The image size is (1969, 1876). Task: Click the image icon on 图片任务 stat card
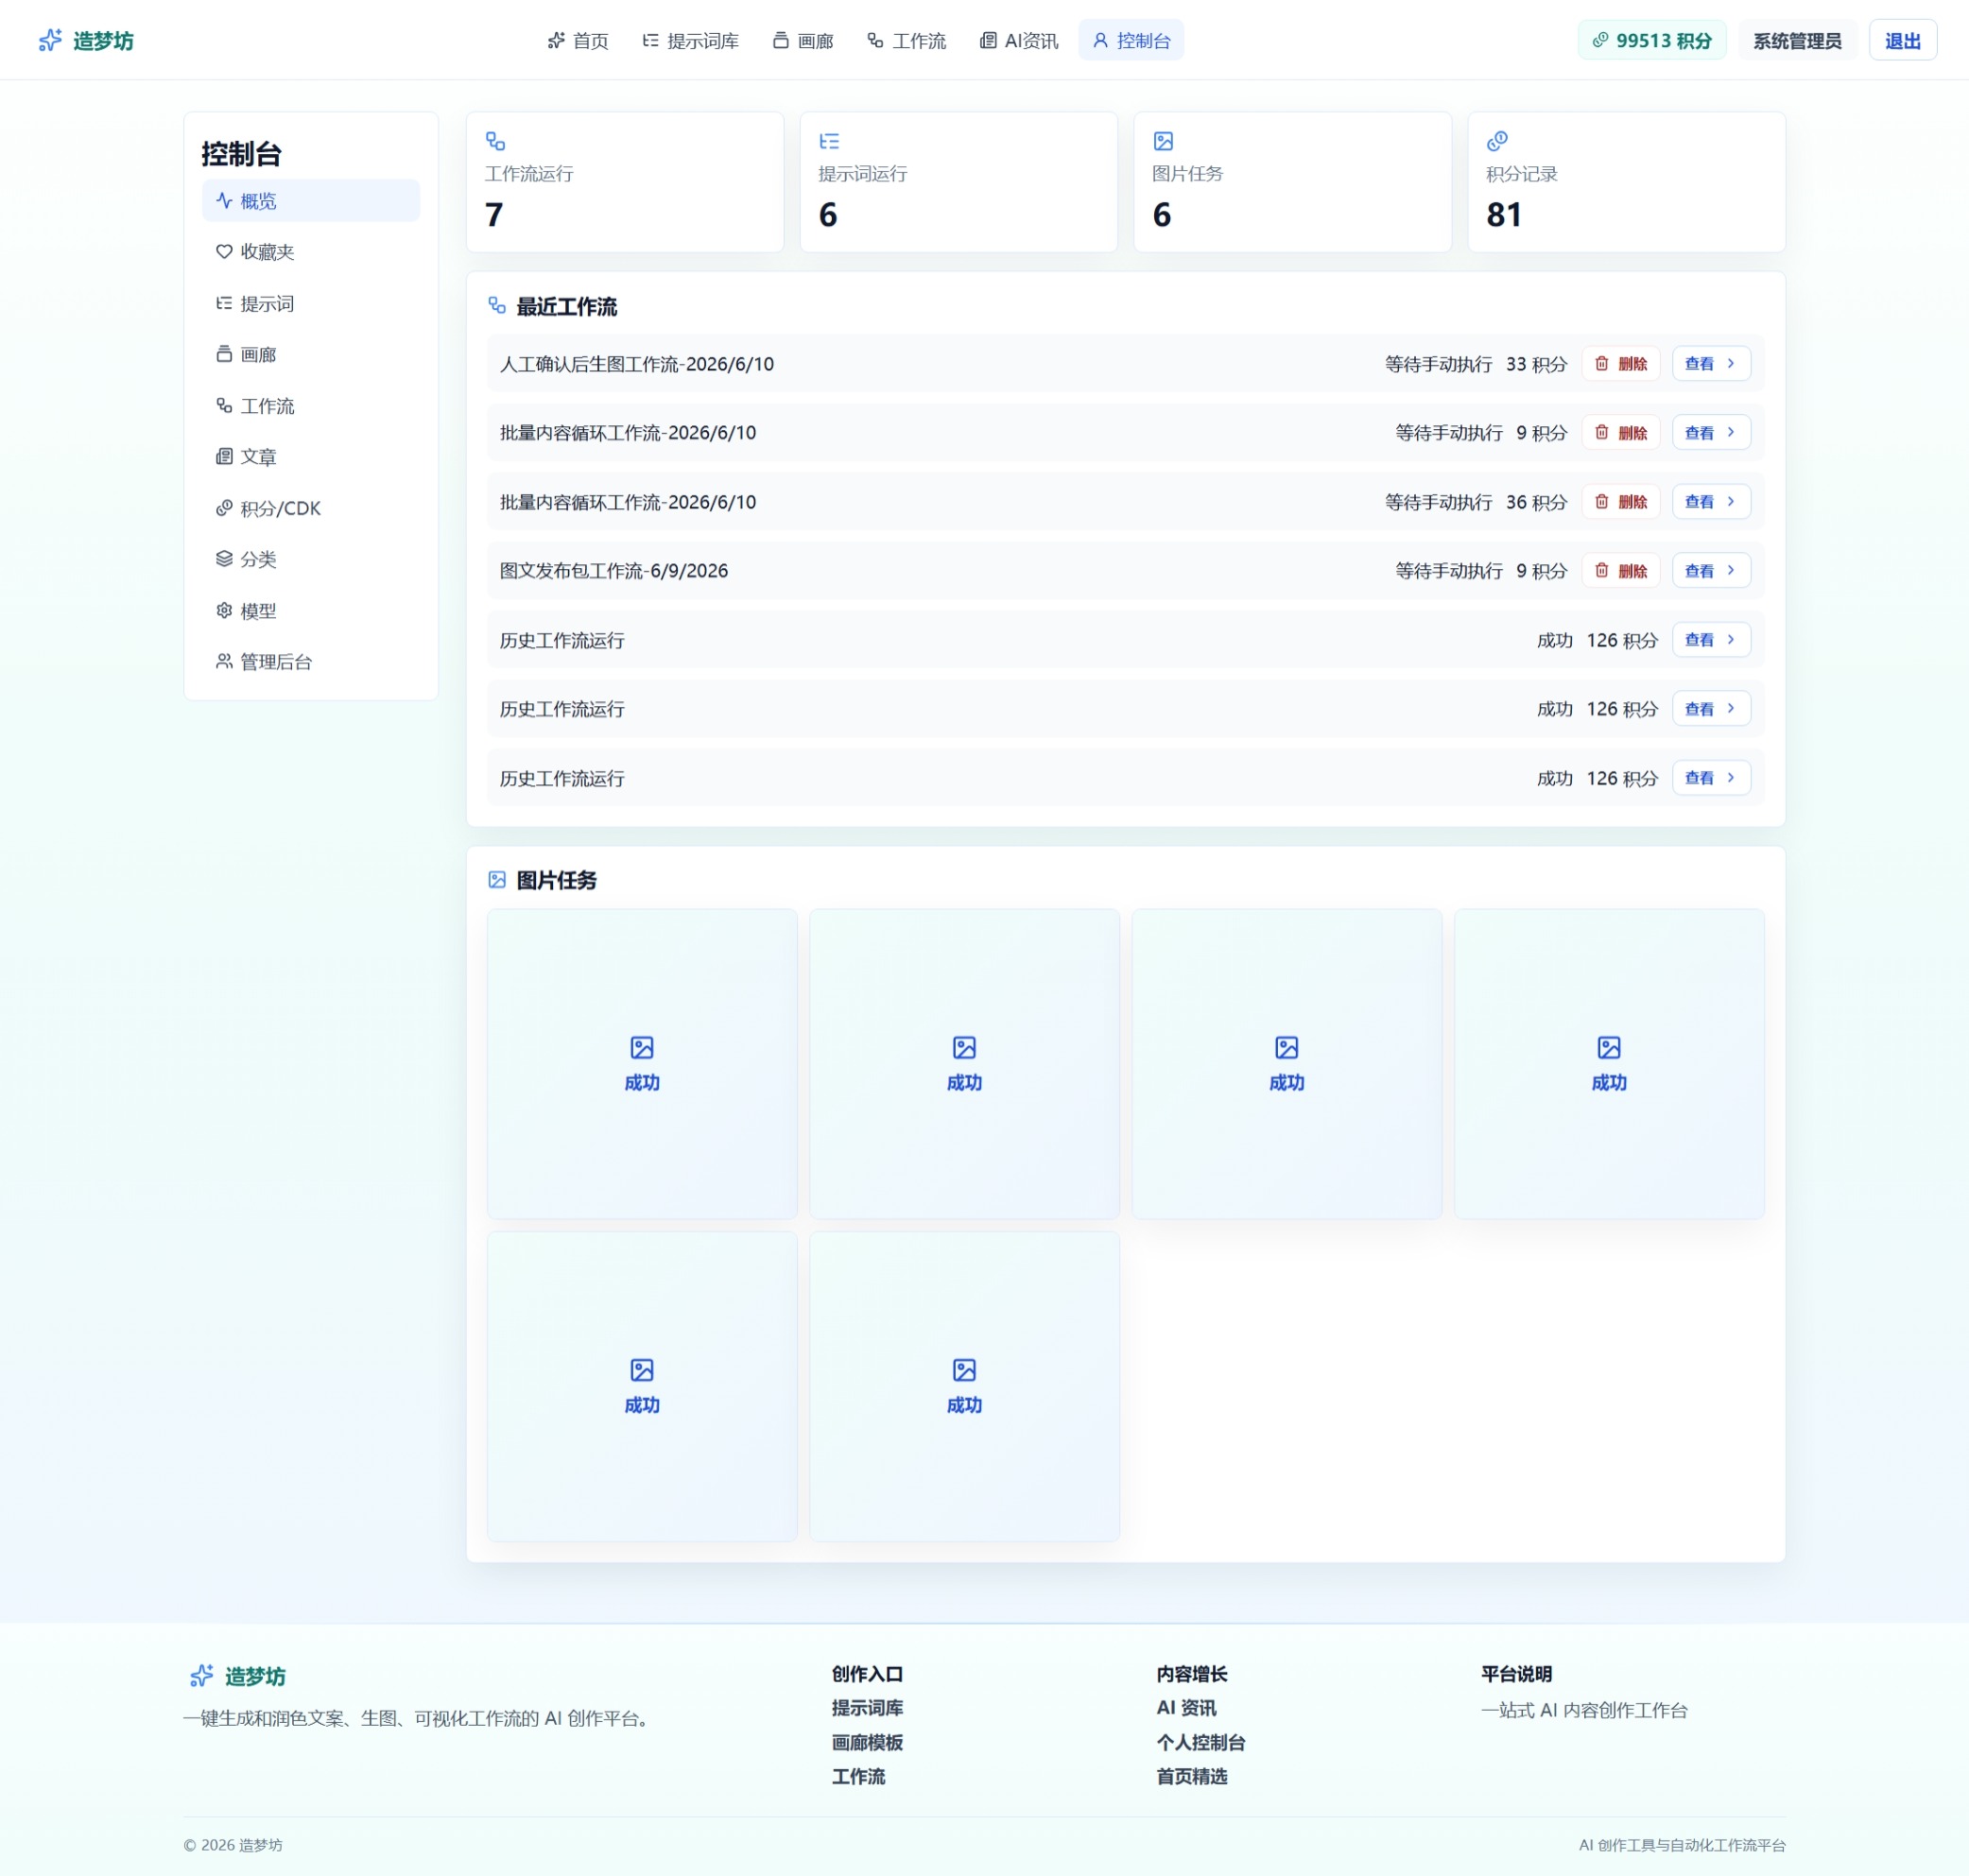(1163, 141)
